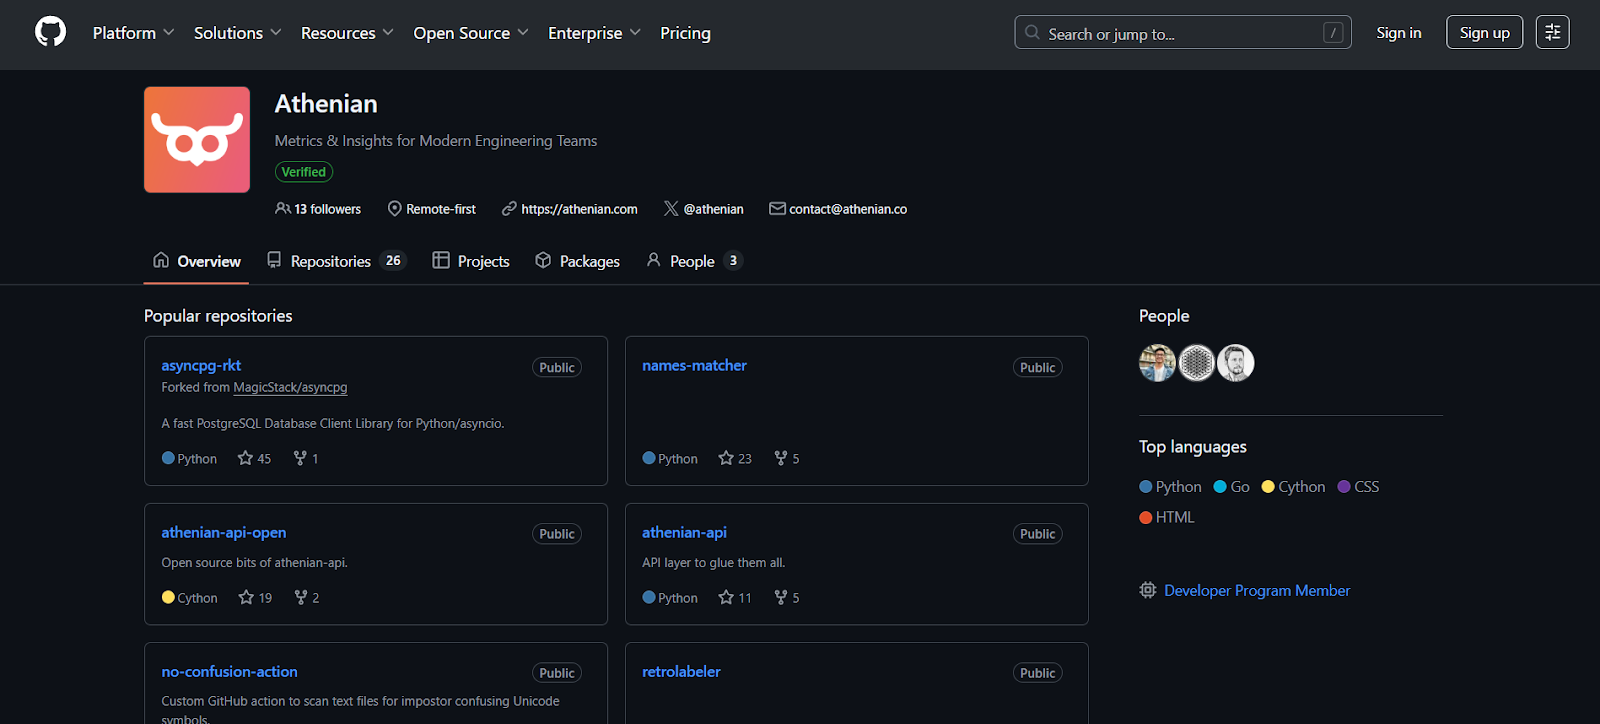Image resolution: width=1600 pixels, height=724 pixels.
Task: Open forks of names-matcher (5 forks)
Action: (x=786, y=458)
